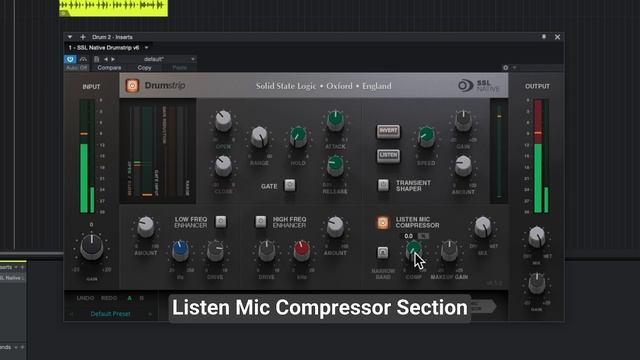Click the Compare button
This screenshot has height=360, width=640.
tap(109, 68)
